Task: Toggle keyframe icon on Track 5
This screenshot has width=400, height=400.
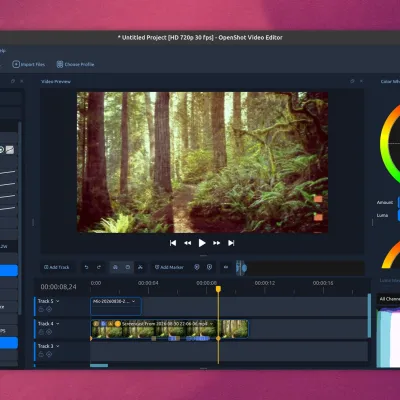Action: (x=49, y=309)
